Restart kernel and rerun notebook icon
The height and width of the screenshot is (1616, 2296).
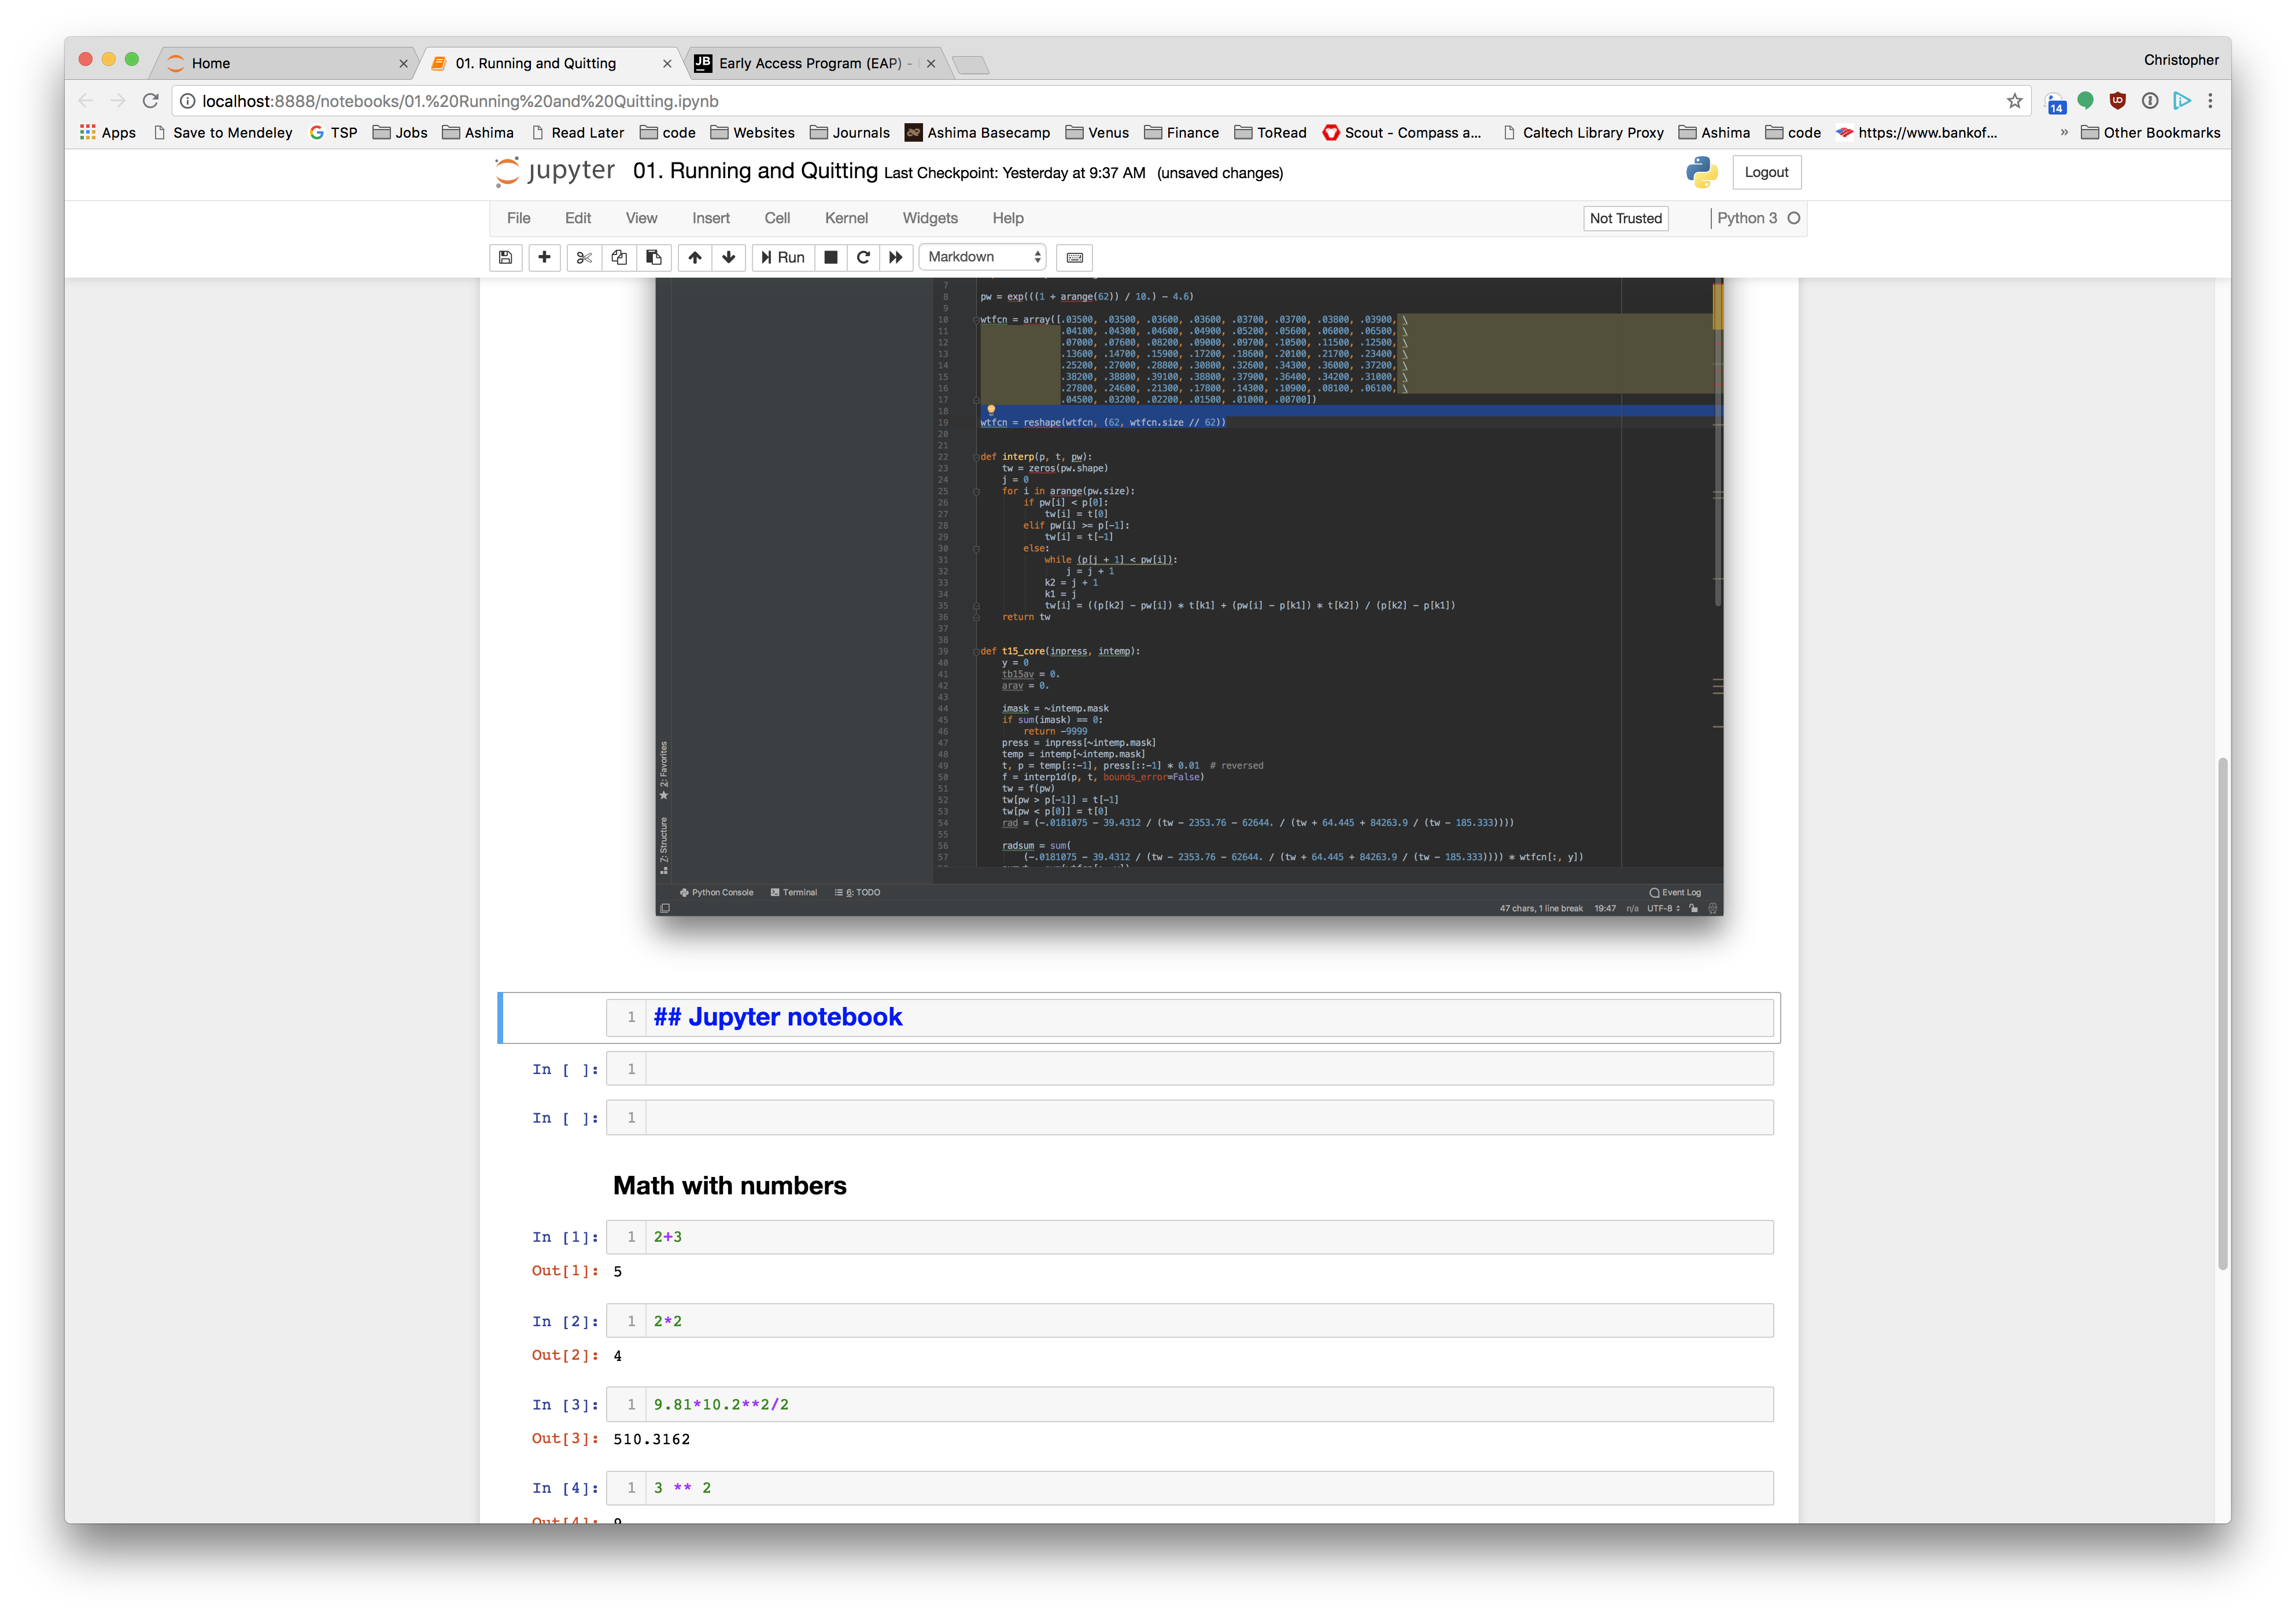pyautogui.click(x=896, y=257)
